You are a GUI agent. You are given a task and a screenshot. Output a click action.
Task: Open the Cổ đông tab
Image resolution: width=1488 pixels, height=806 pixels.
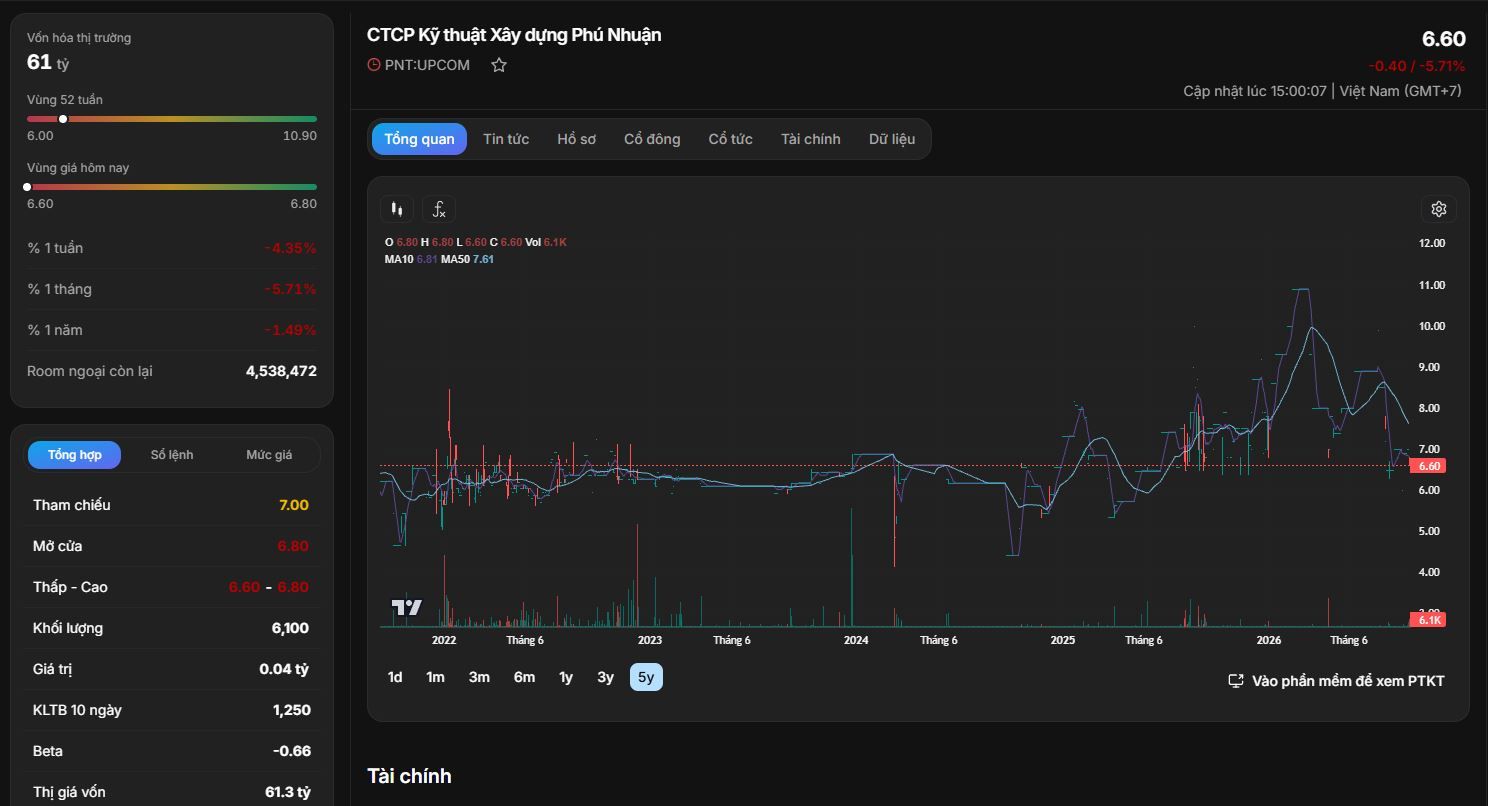[652, 139]
